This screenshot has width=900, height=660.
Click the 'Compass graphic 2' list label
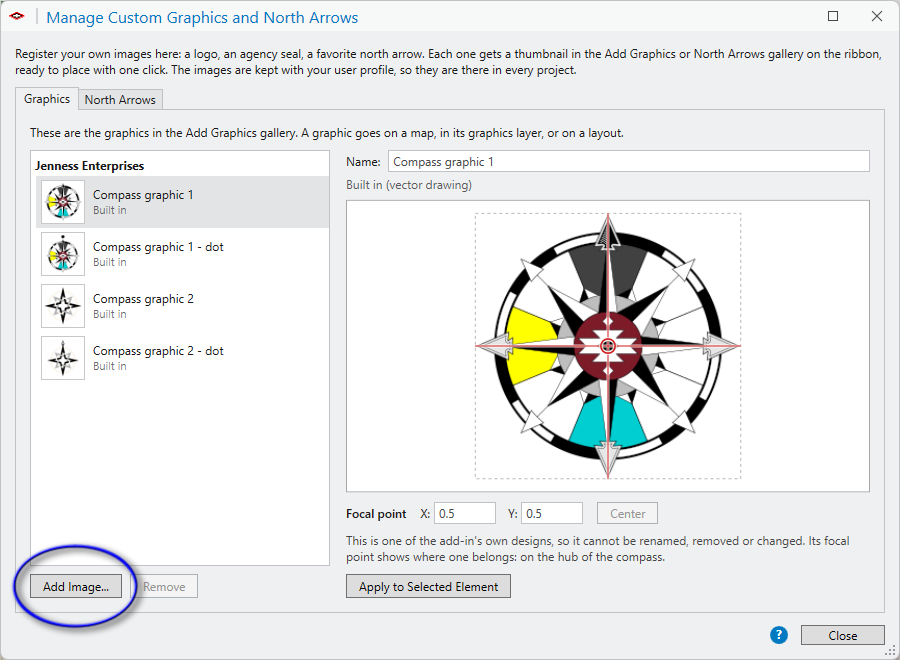[143, 299]
